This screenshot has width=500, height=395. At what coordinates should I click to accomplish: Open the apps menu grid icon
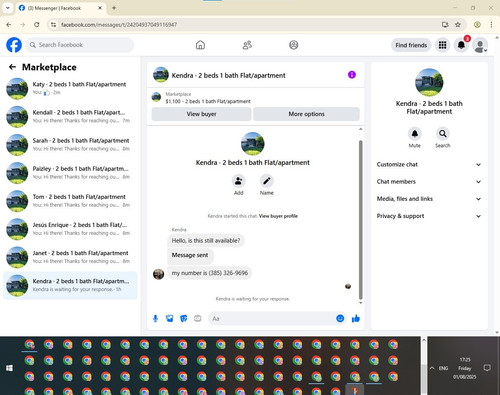442,45
